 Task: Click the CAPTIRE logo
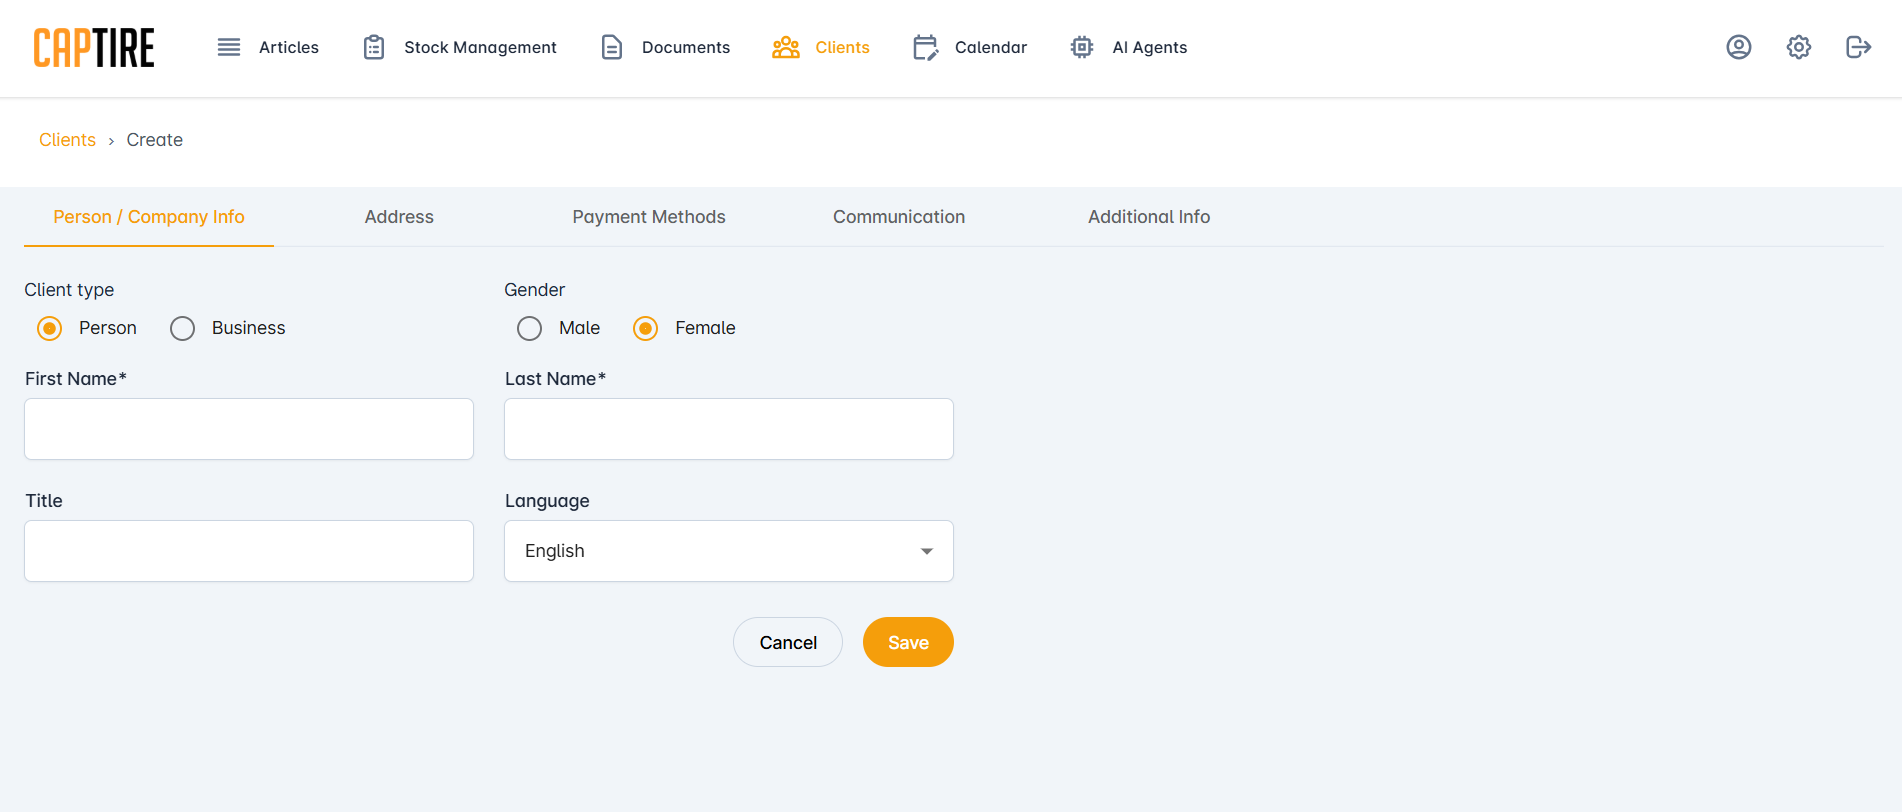click(x=94, y=48)
